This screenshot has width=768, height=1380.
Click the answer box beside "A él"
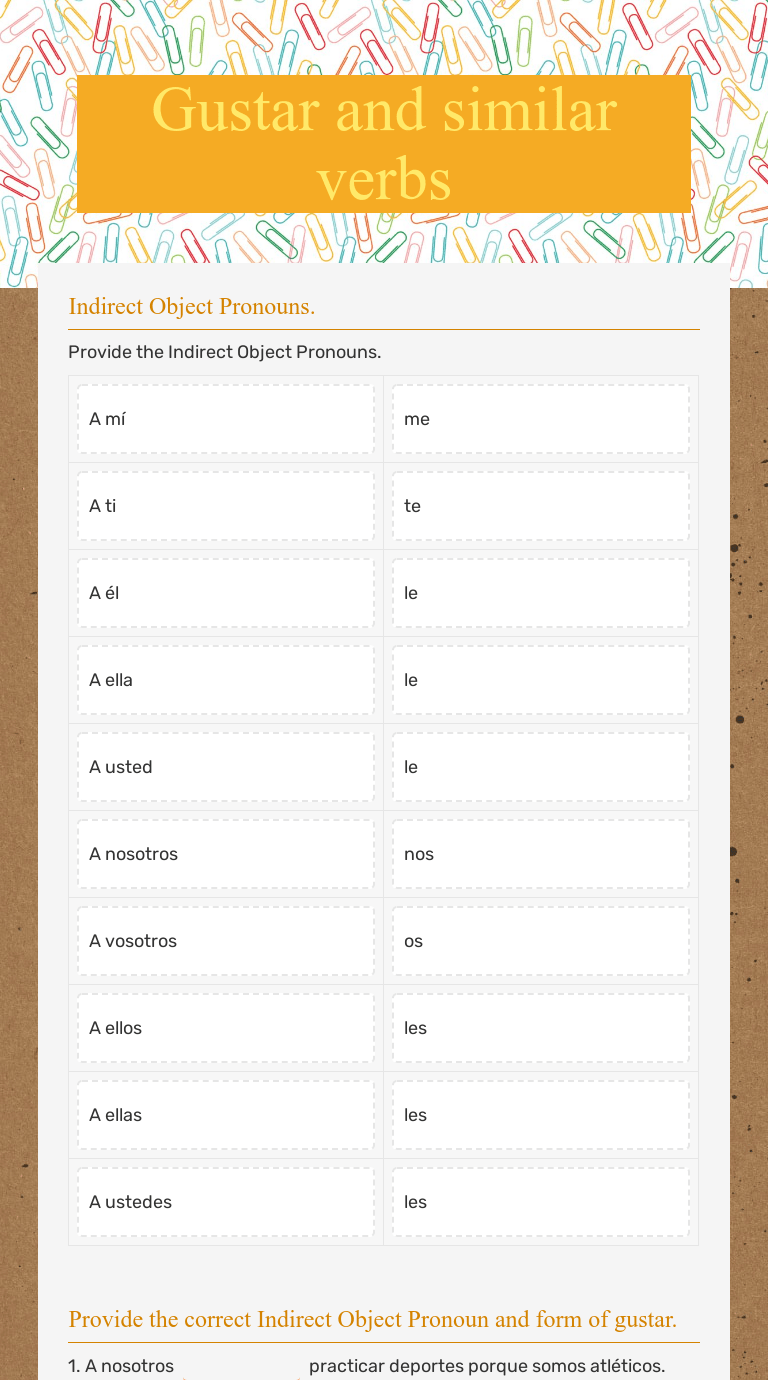pos(540,593)
